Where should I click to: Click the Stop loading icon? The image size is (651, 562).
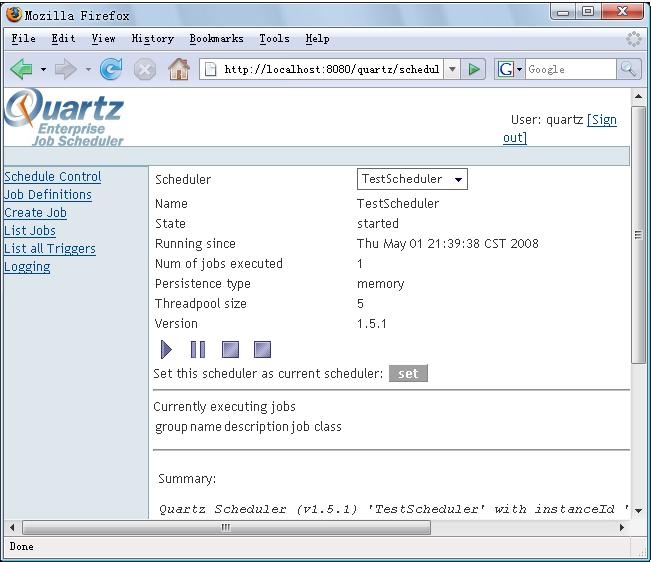click(x=145, y=69)
